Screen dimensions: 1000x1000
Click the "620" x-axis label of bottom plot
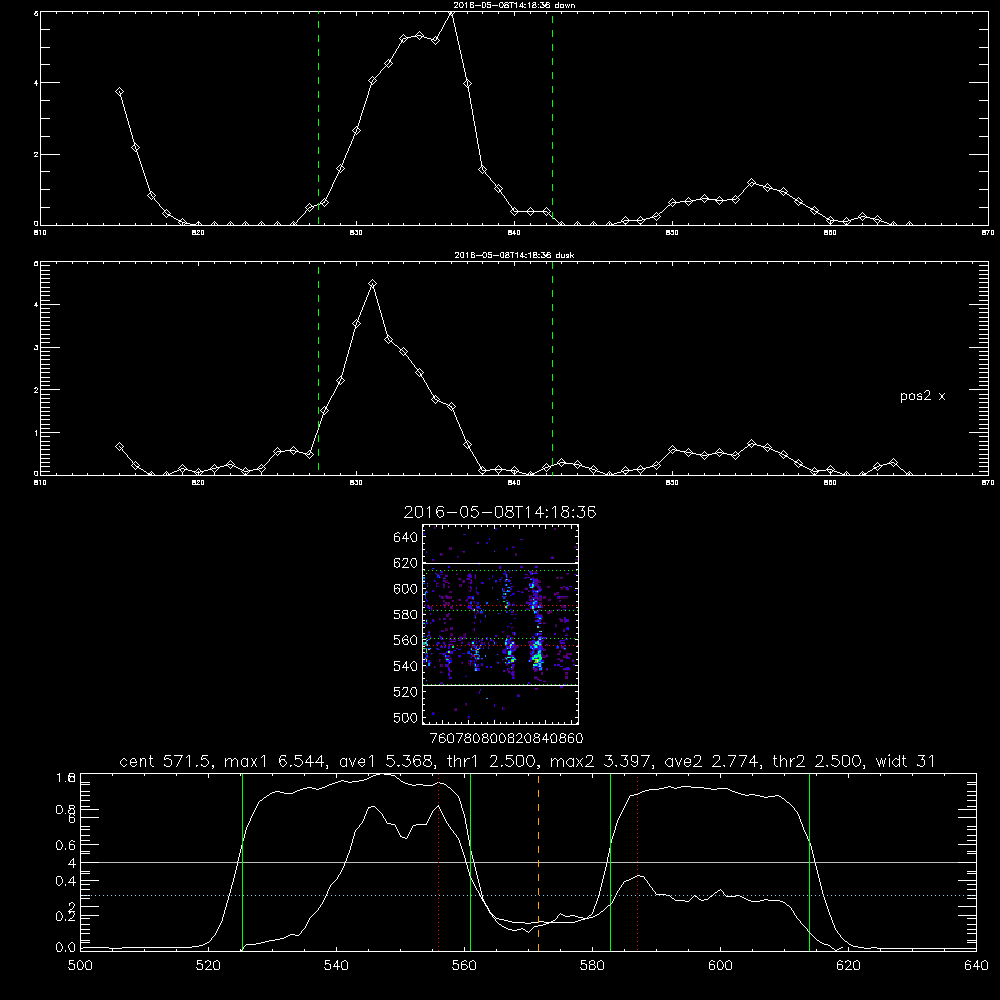[848, 966]
